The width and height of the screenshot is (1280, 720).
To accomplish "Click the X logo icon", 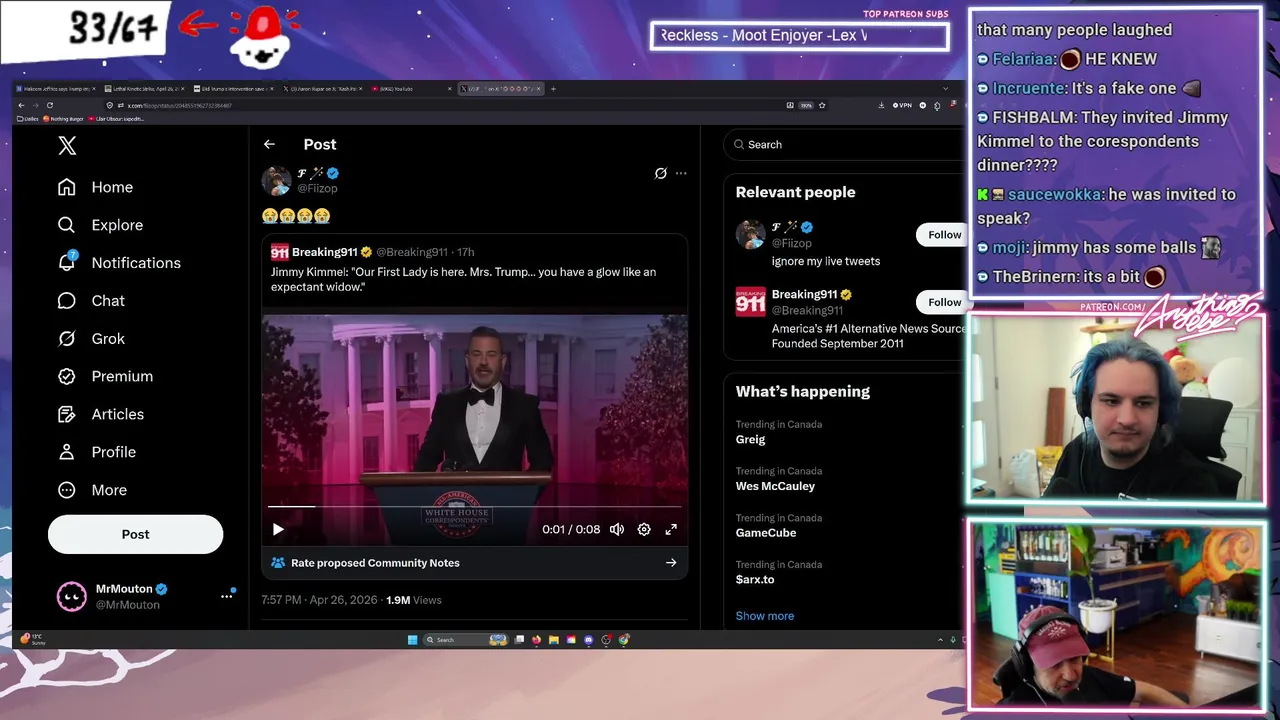I will (x=67, y=146).
